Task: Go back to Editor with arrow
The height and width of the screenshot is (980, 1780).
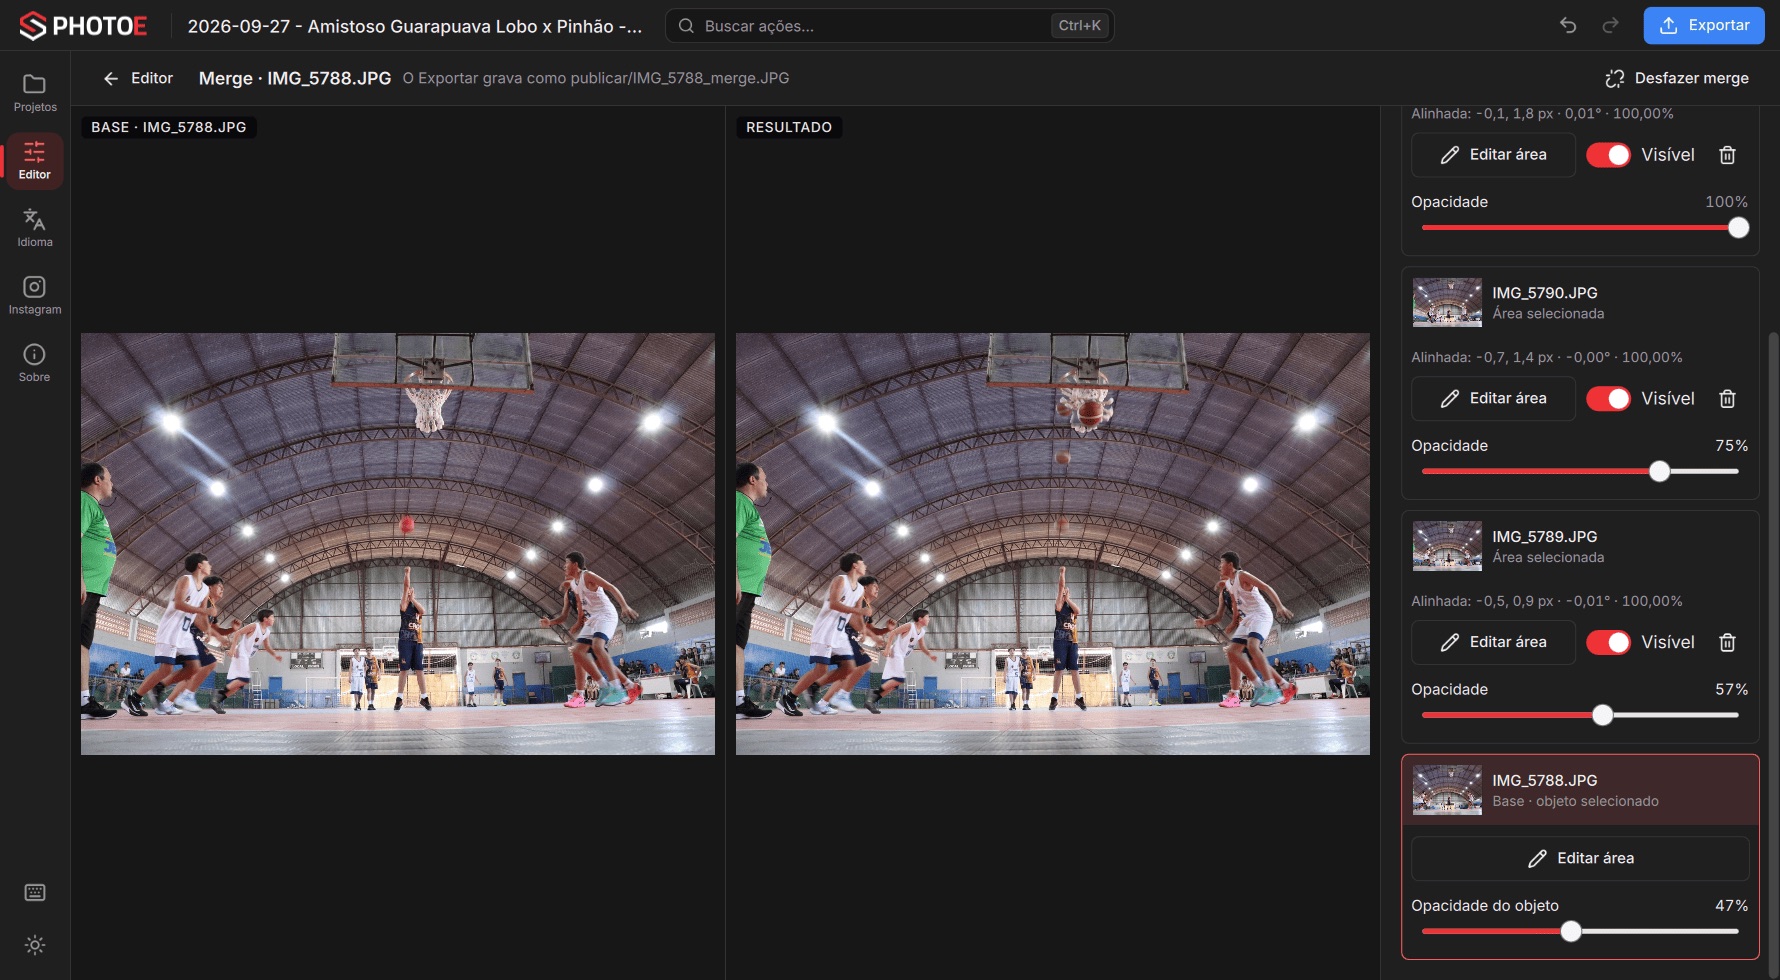Action: [138, 78]
